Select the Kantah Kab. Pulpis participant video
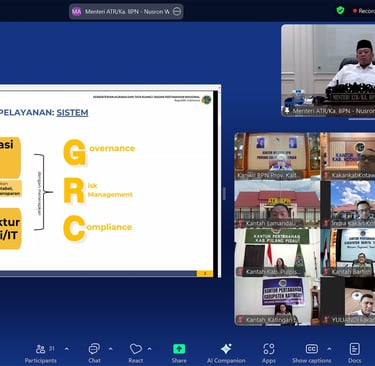Screen dimensions: 375x366 pyautogui.click(x=277, y=252)
